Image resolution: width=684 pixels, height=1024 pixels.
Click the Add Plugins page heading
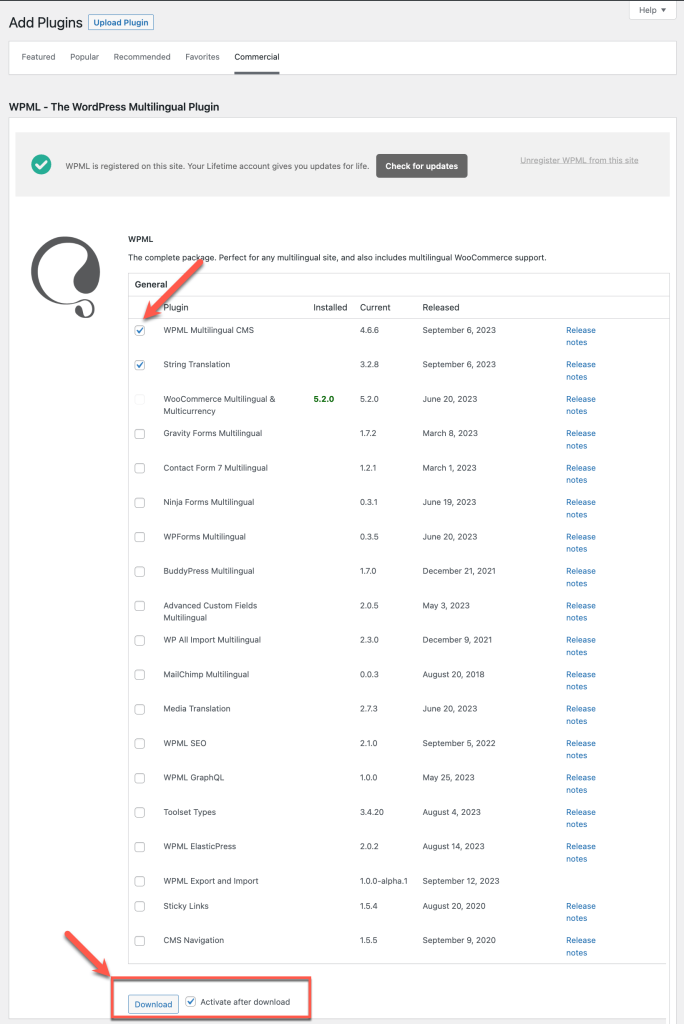coord(46,22)
